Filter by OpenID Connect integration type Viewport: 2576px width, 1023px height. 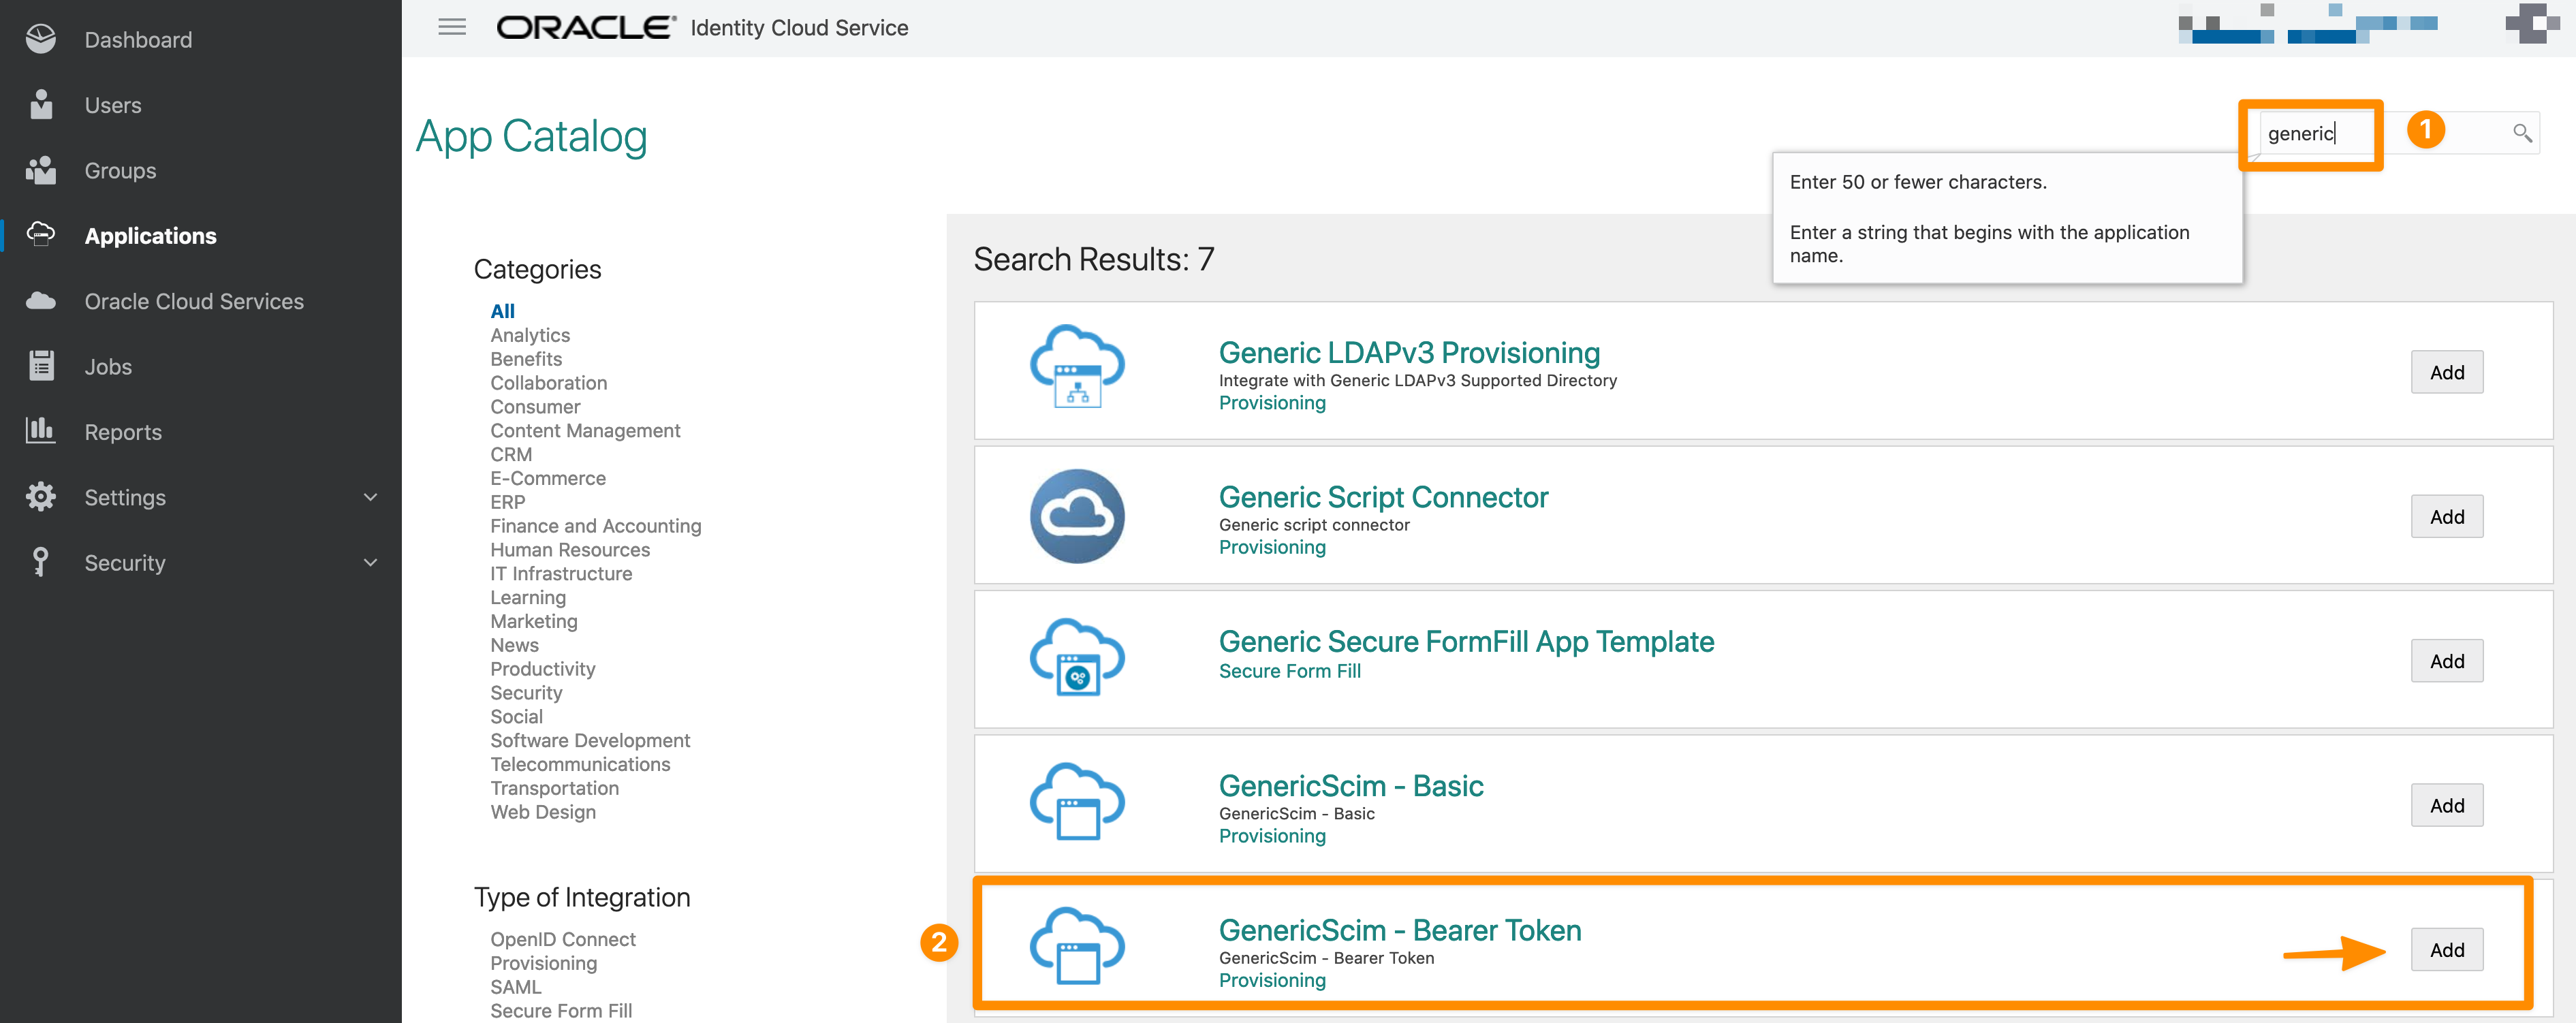point(563,939)
